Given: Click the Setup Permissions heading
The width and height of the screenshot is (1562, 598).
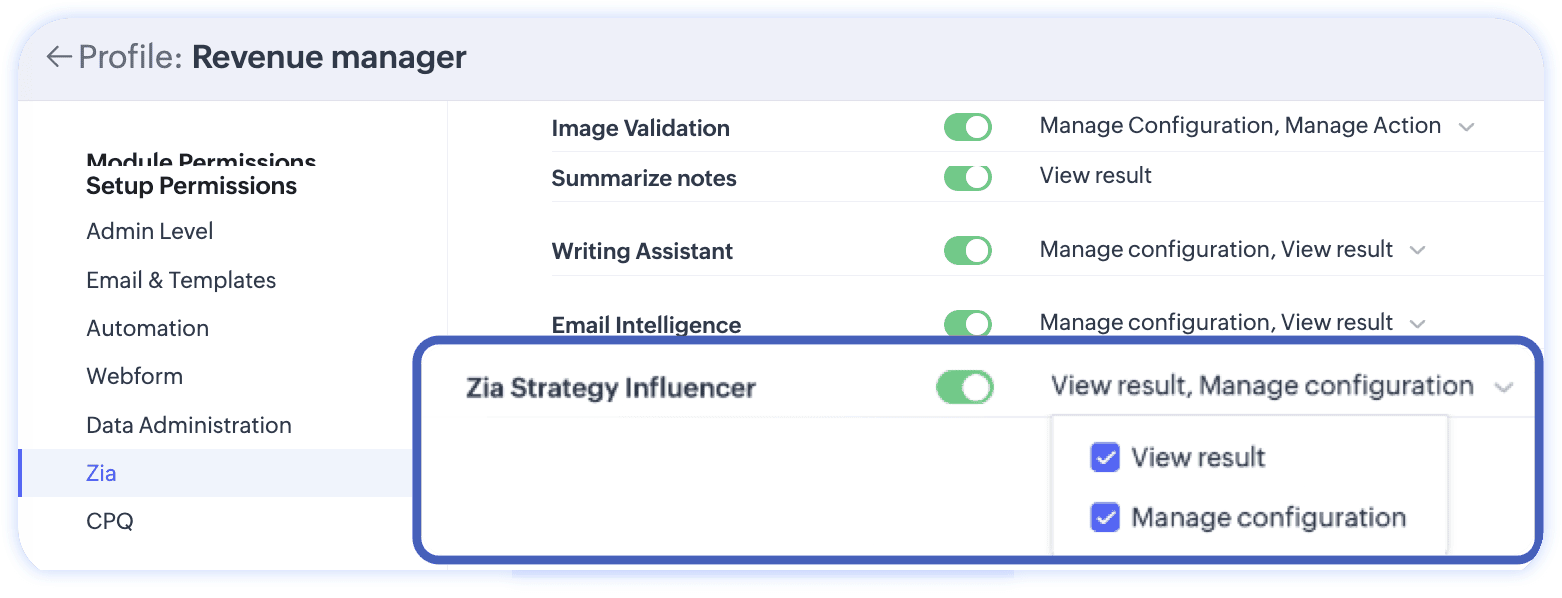Looking at the screenshot, I should [x=191, y=186].
